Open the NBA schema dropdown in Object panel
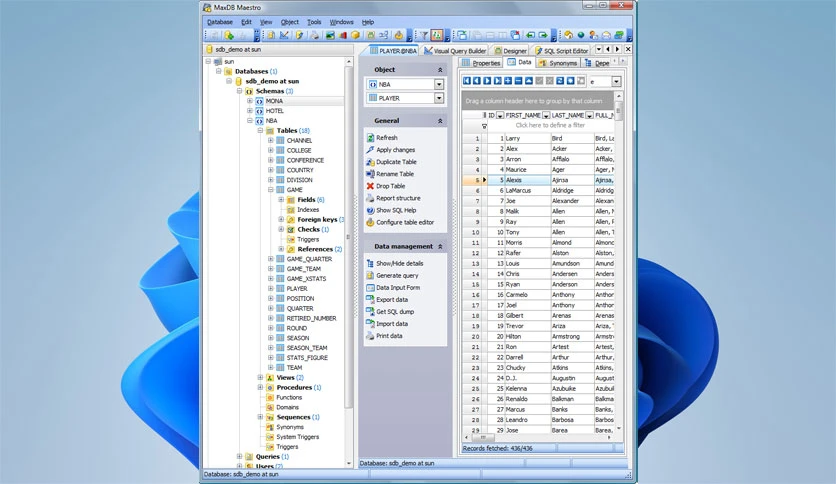Screen dimensions: 836x484 tap(439, 84)
